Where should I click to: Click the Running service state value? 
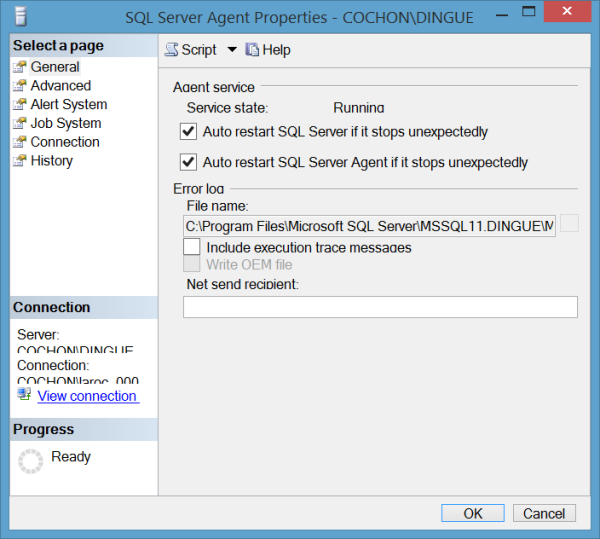(359, 108)
